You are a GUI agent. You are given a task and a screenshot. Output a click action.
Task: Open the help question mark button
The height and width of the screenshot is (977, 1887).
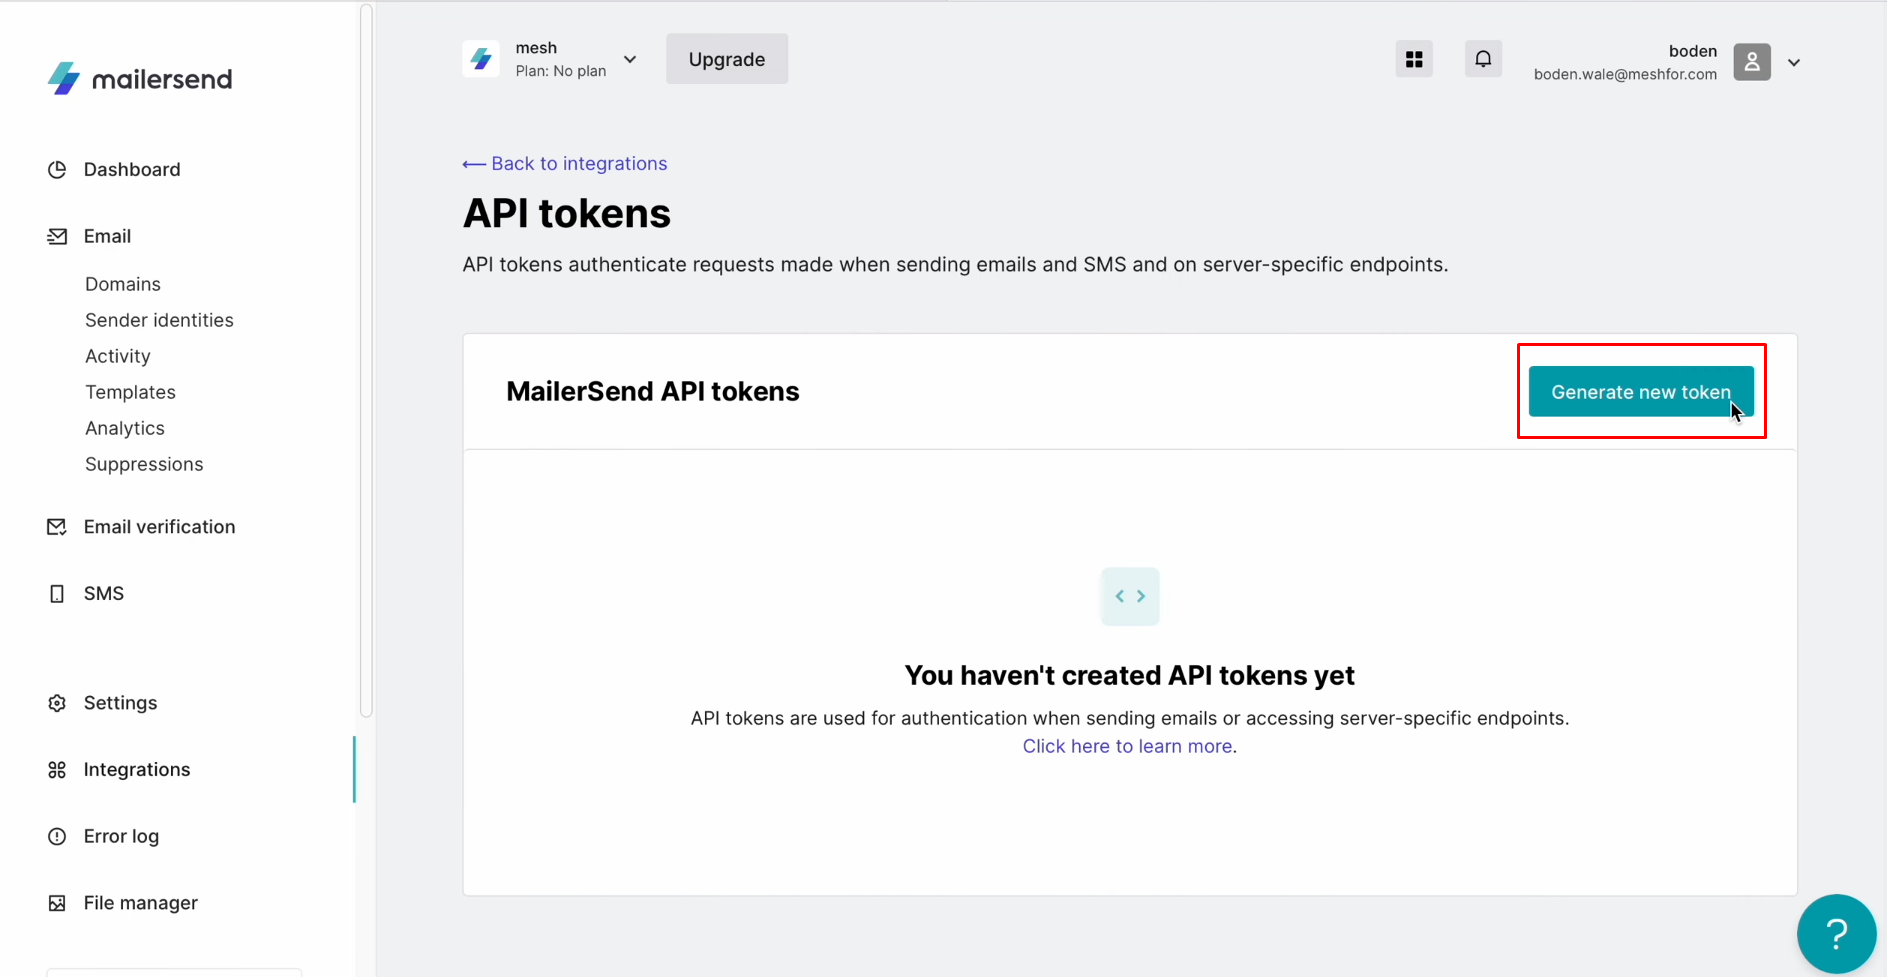1836,934
